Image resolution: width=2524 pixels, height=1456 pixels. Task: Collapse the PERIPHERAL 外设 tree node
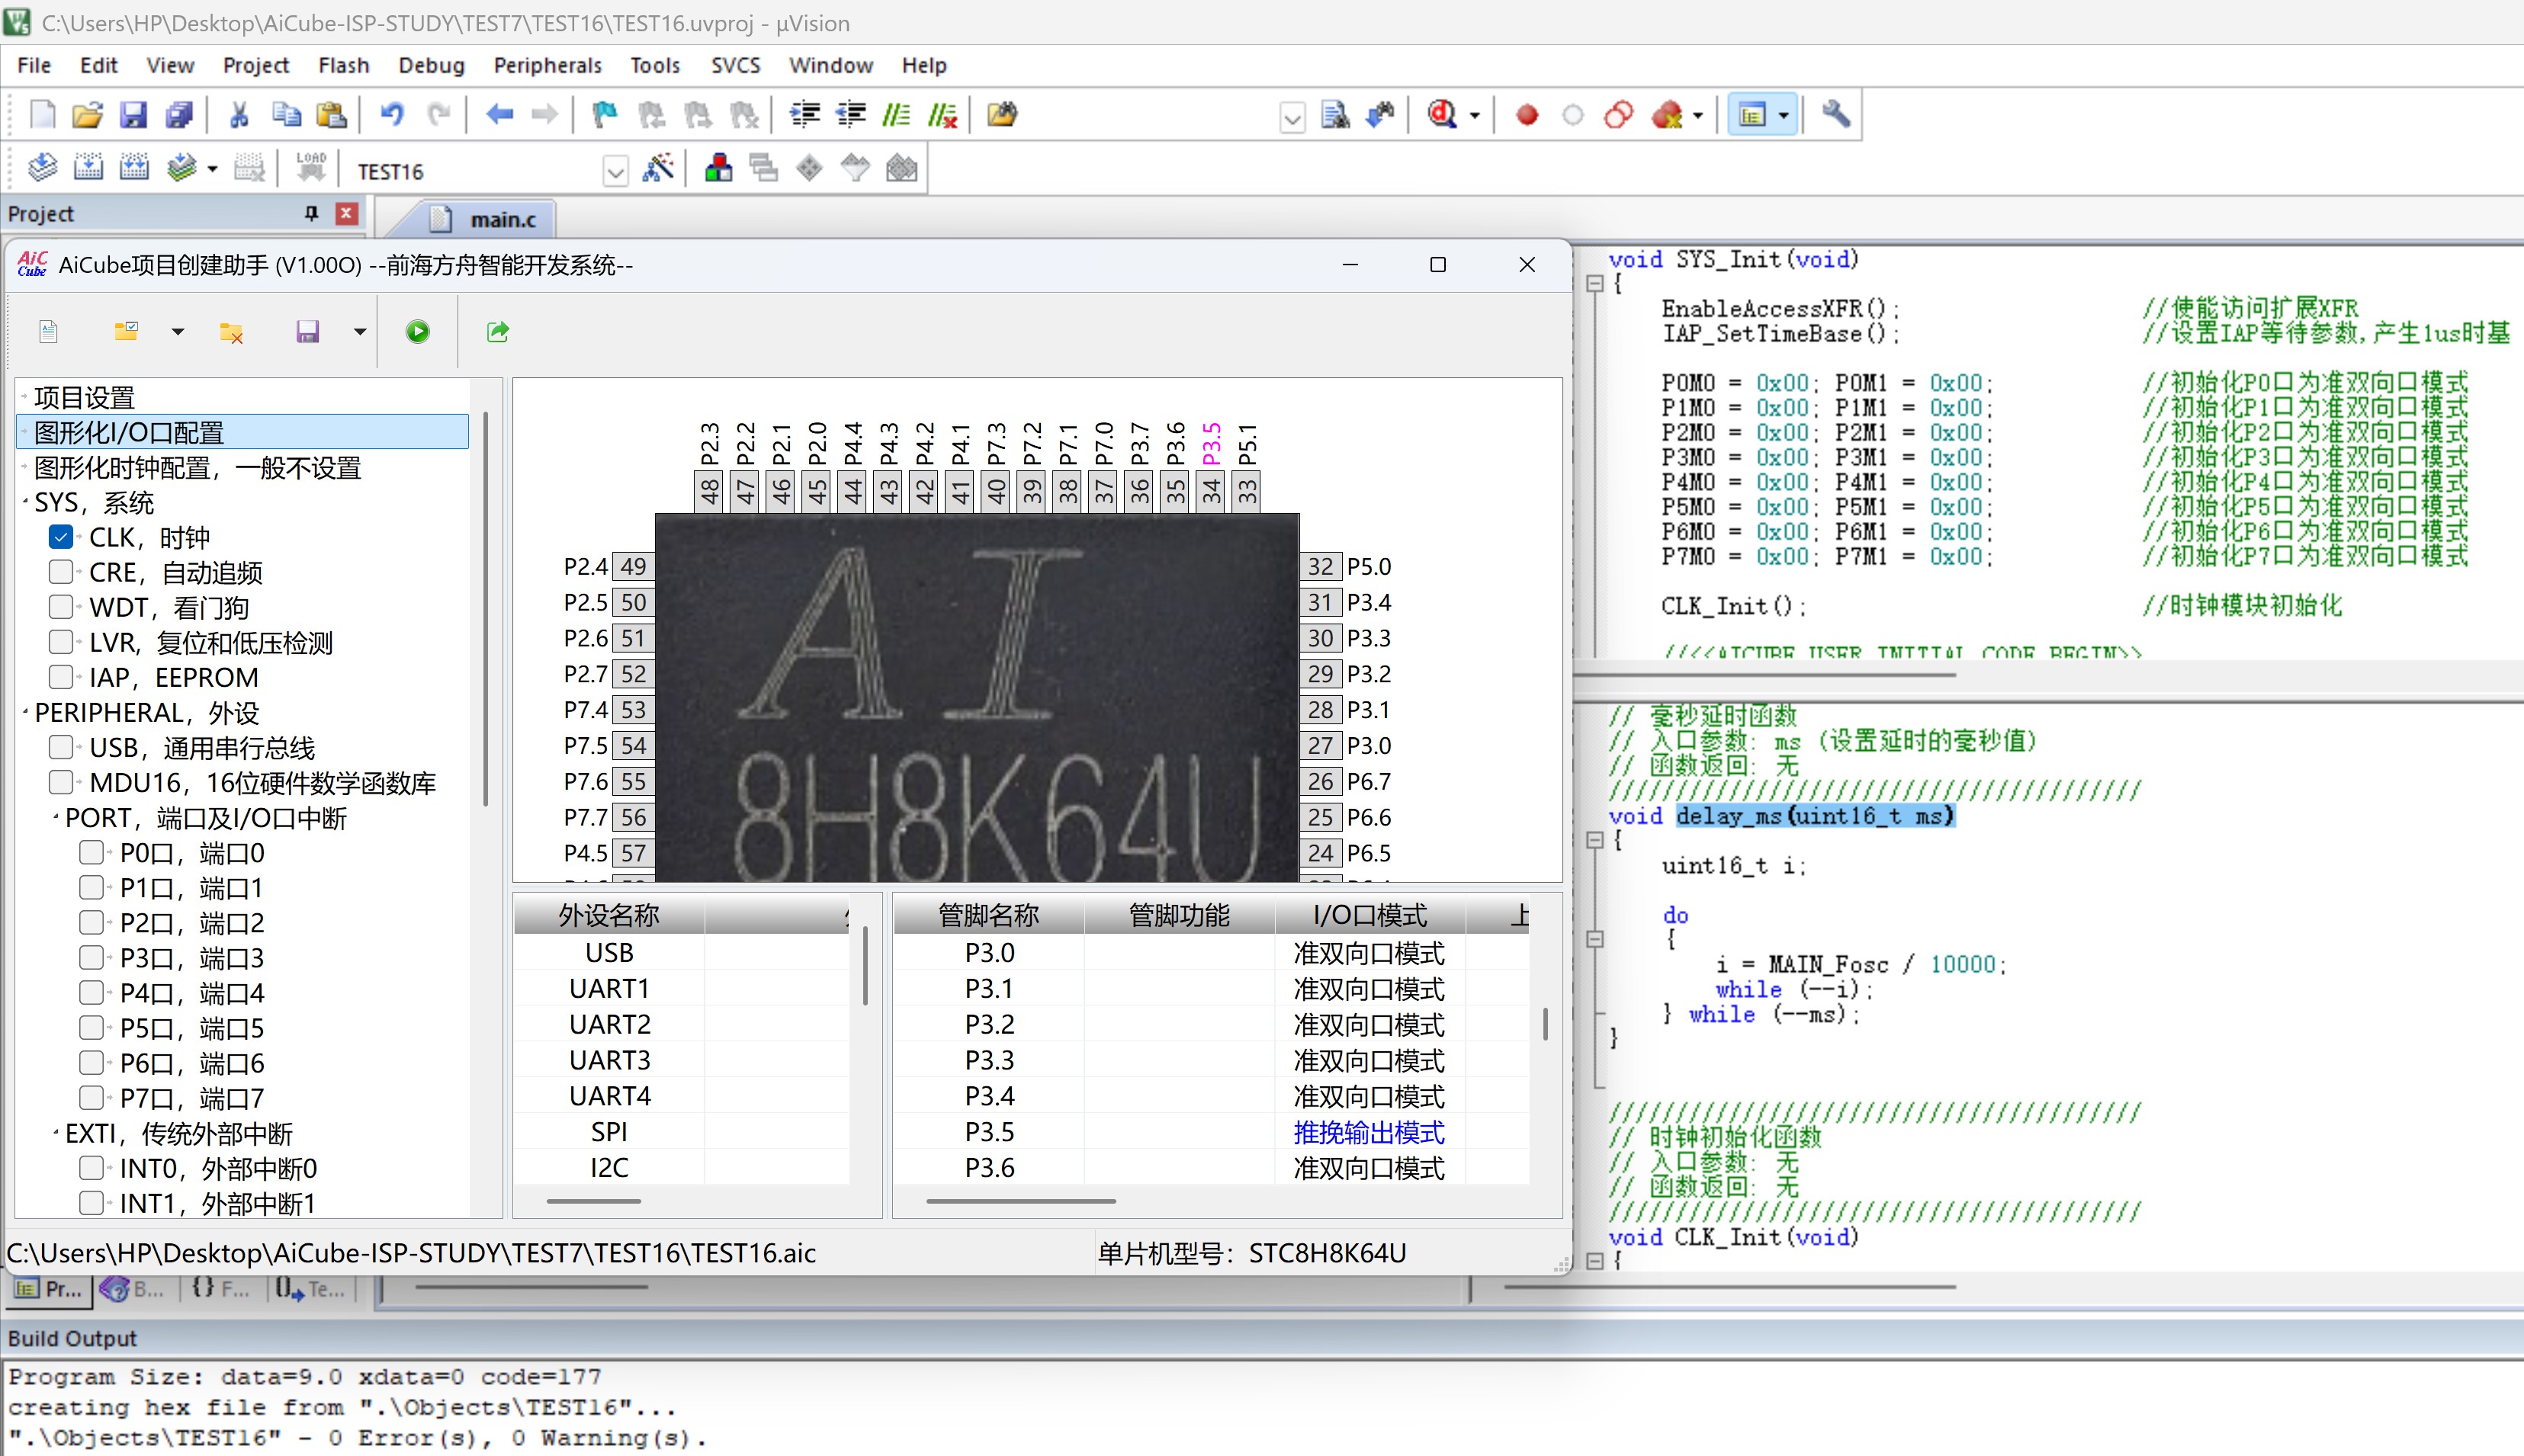coord(25,712)
